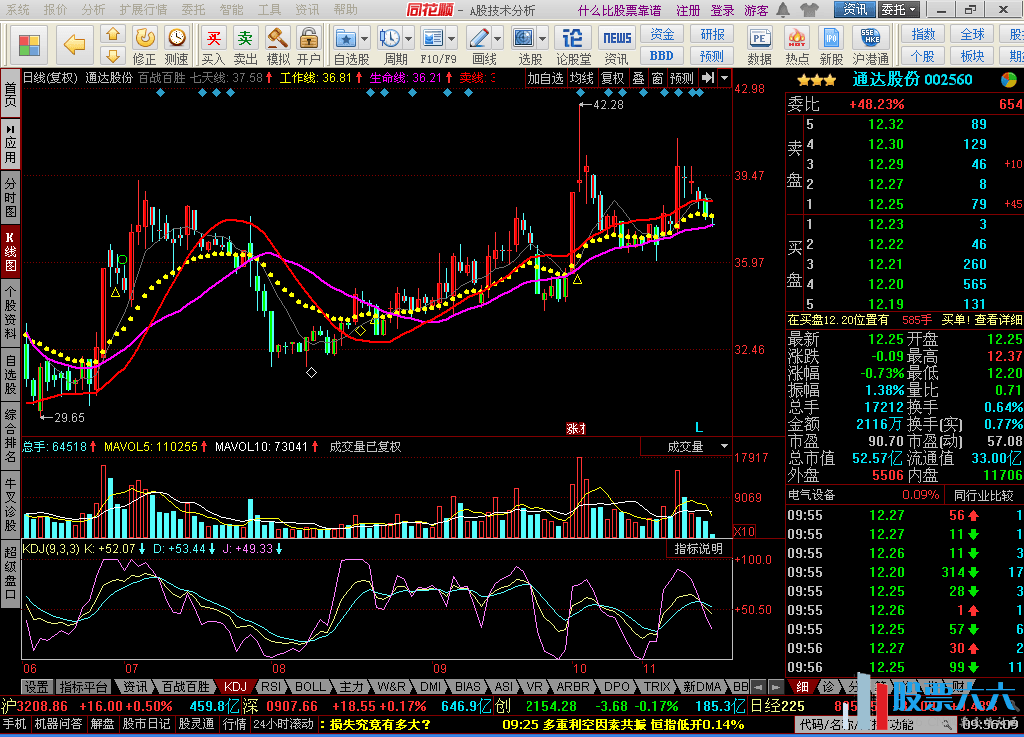Screen dimensions: 1024x737
Task: Click the pie chart icon beside 002560
Action: (x=1008, y=80)
